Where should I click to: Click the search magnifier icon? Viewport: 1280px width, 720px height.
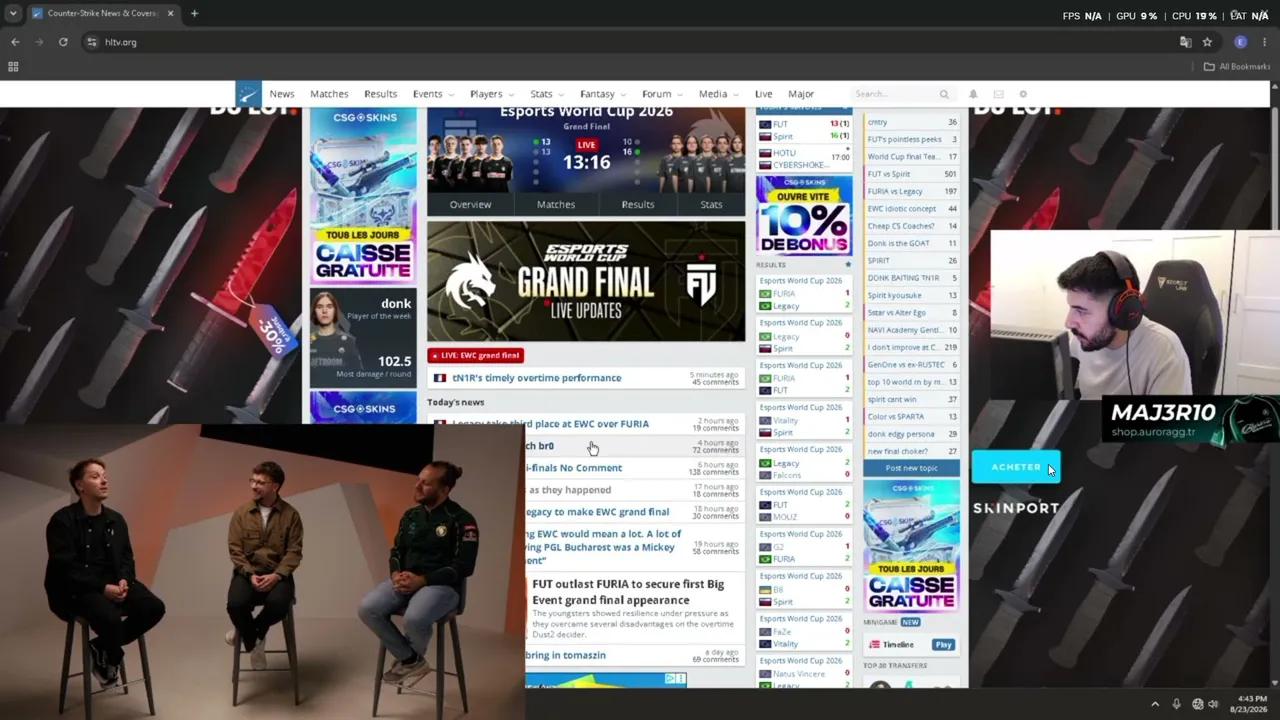(944, 94)
